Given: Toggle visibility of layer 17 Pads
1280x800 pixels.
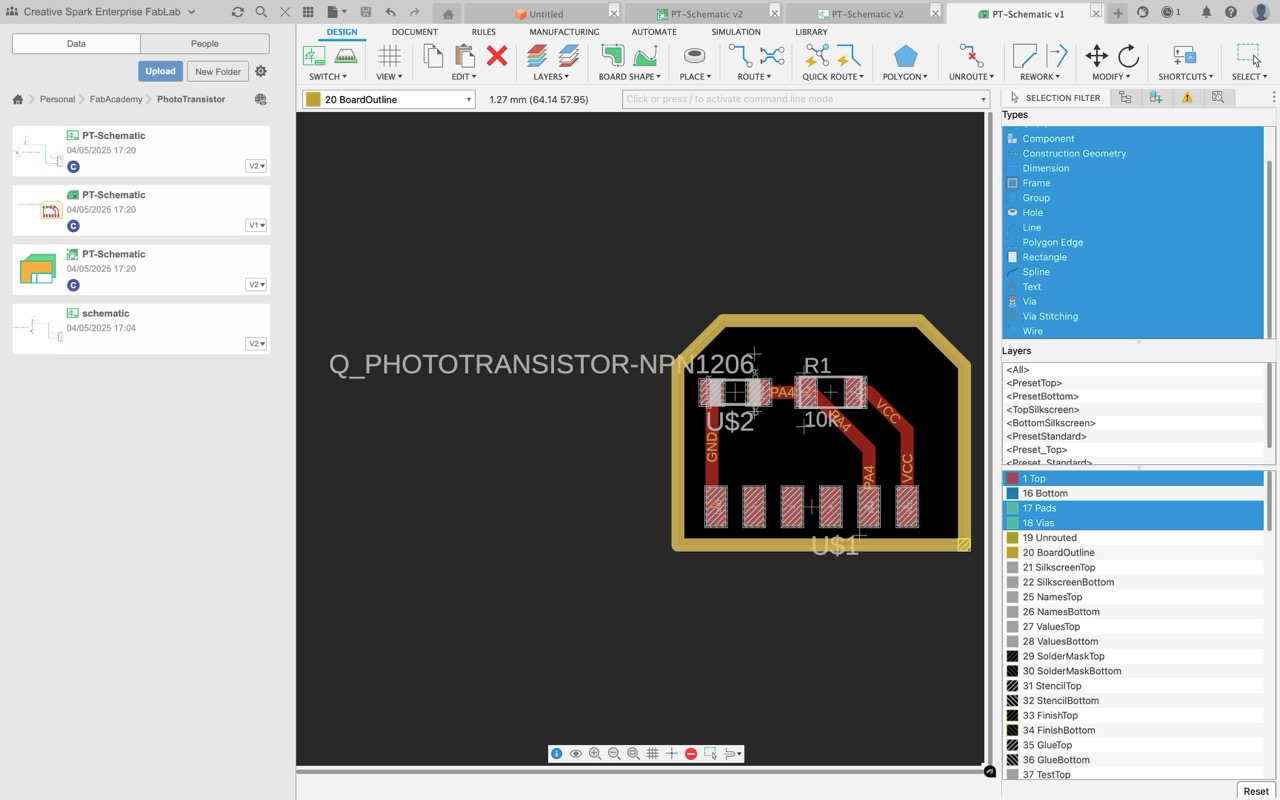Looking at the screenshot, I should coord(1133,508).
